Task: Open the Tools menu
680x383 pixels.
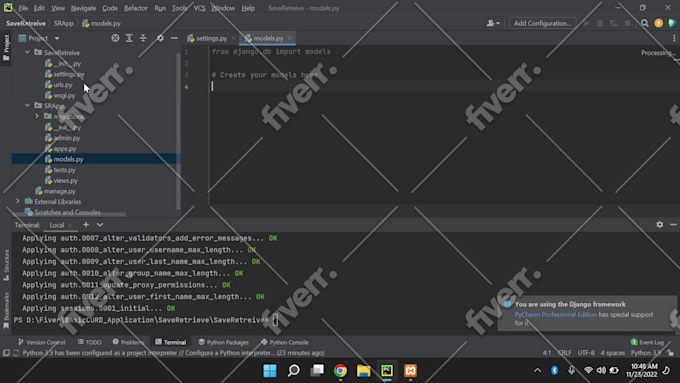Action: click(x=179, y=8)
